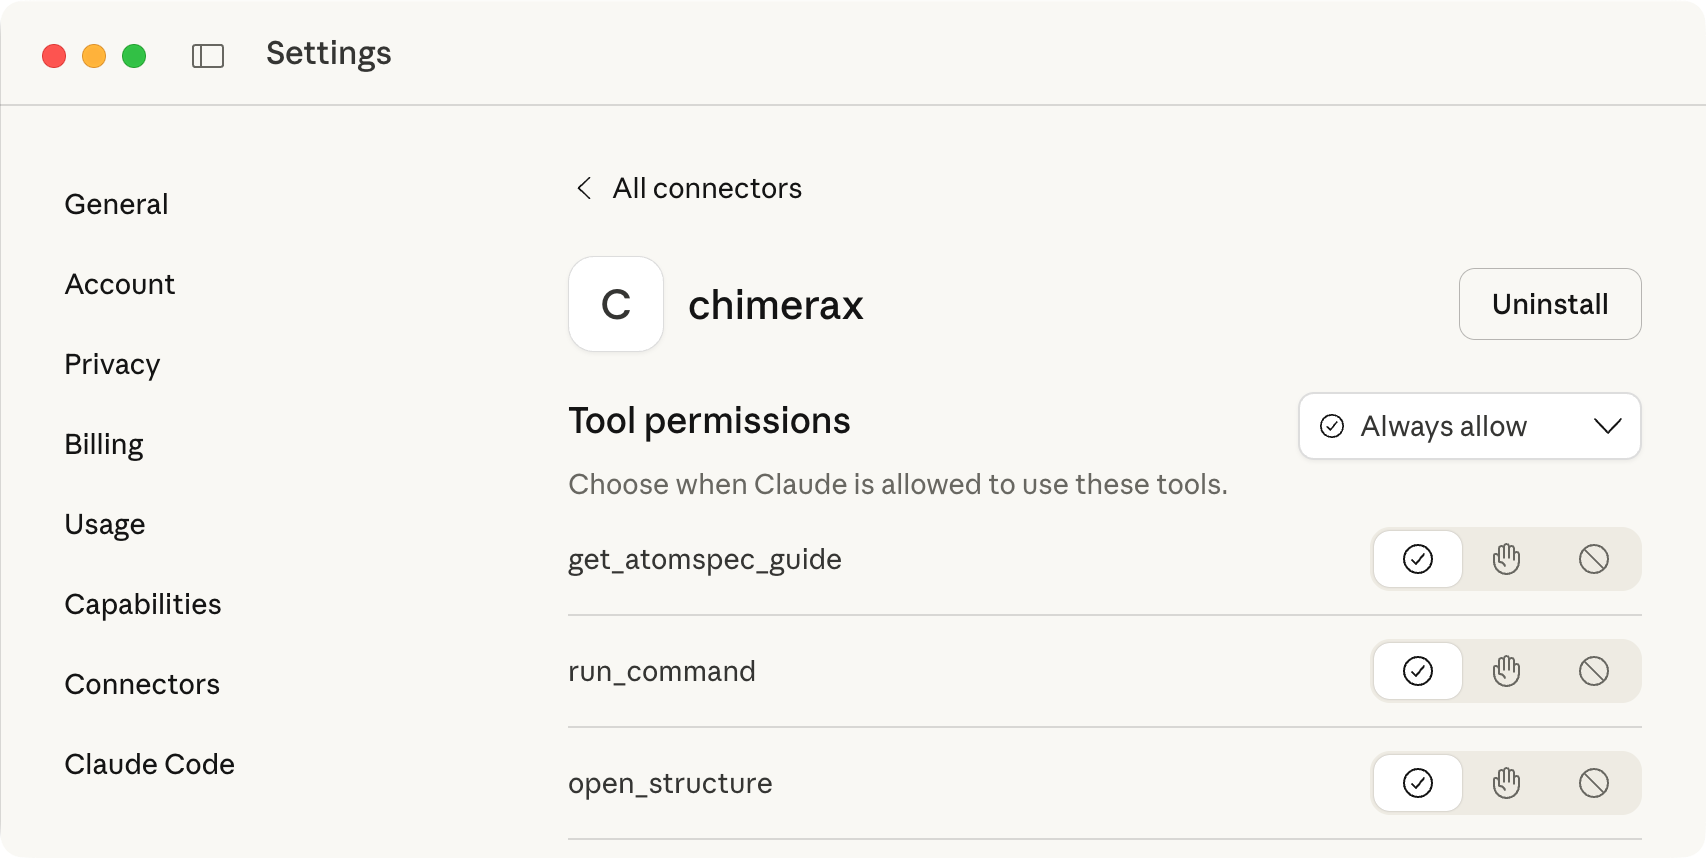This screenshot has width=1706, height=858.
Task: Open the Claude Code settings section
Action: [x=149, y=764]
